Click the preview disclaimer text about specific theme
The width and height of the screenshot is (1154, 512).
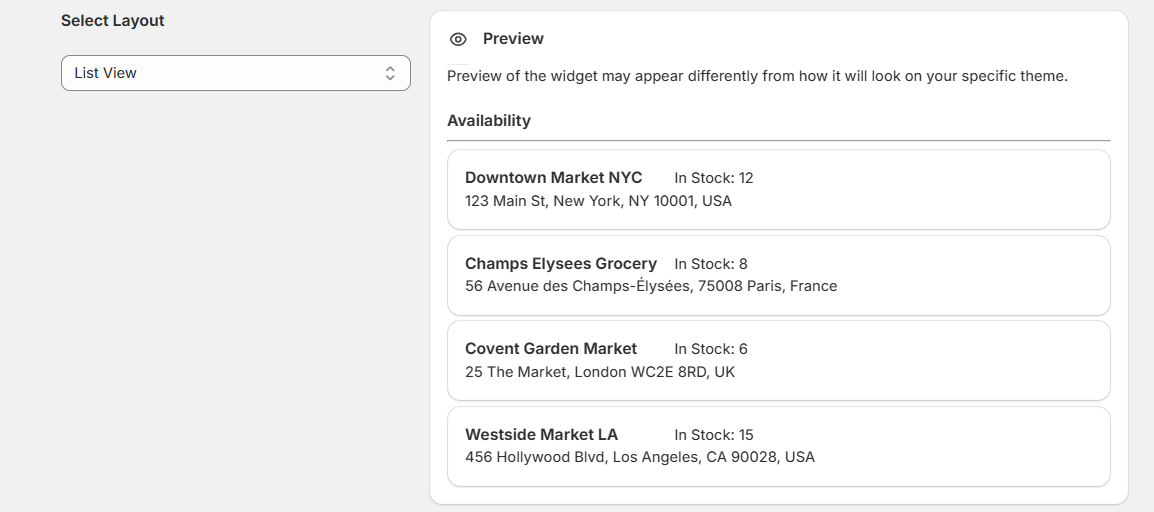(757, 76)
